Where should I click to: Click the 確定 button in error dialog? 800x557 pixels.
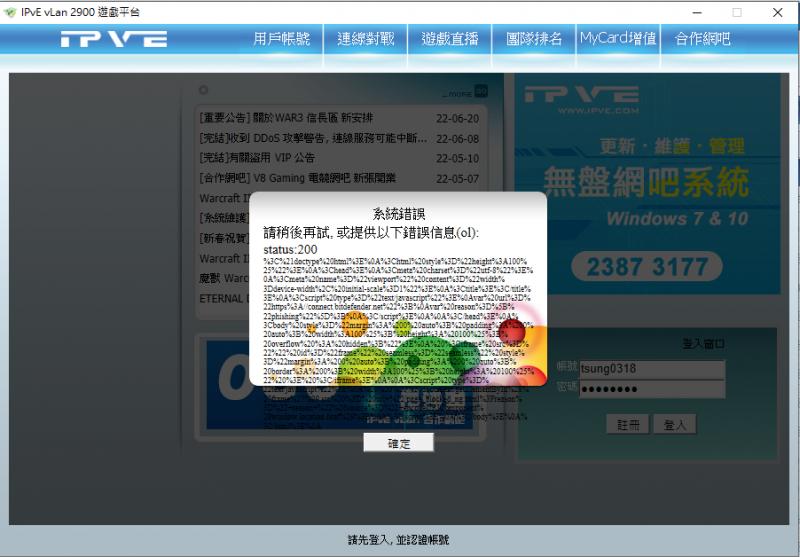coord(398,443)
